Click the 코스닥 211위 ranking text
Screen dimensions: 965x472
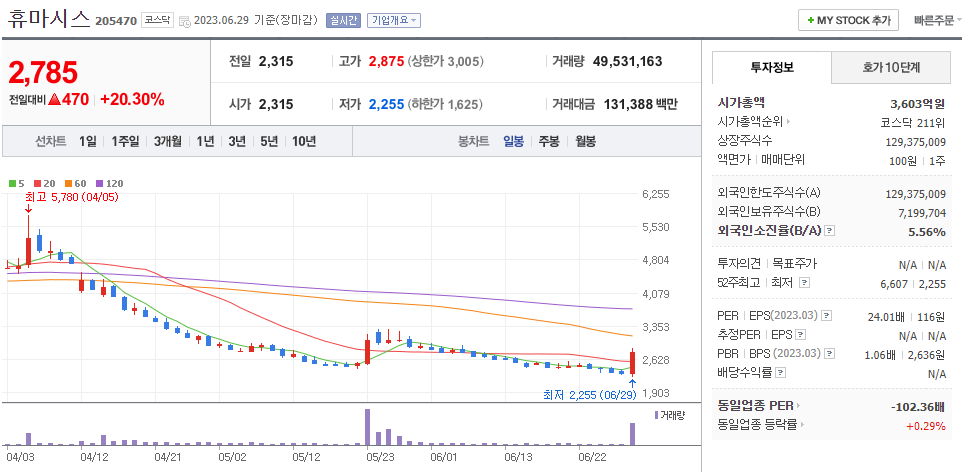[x=913, y=122]
